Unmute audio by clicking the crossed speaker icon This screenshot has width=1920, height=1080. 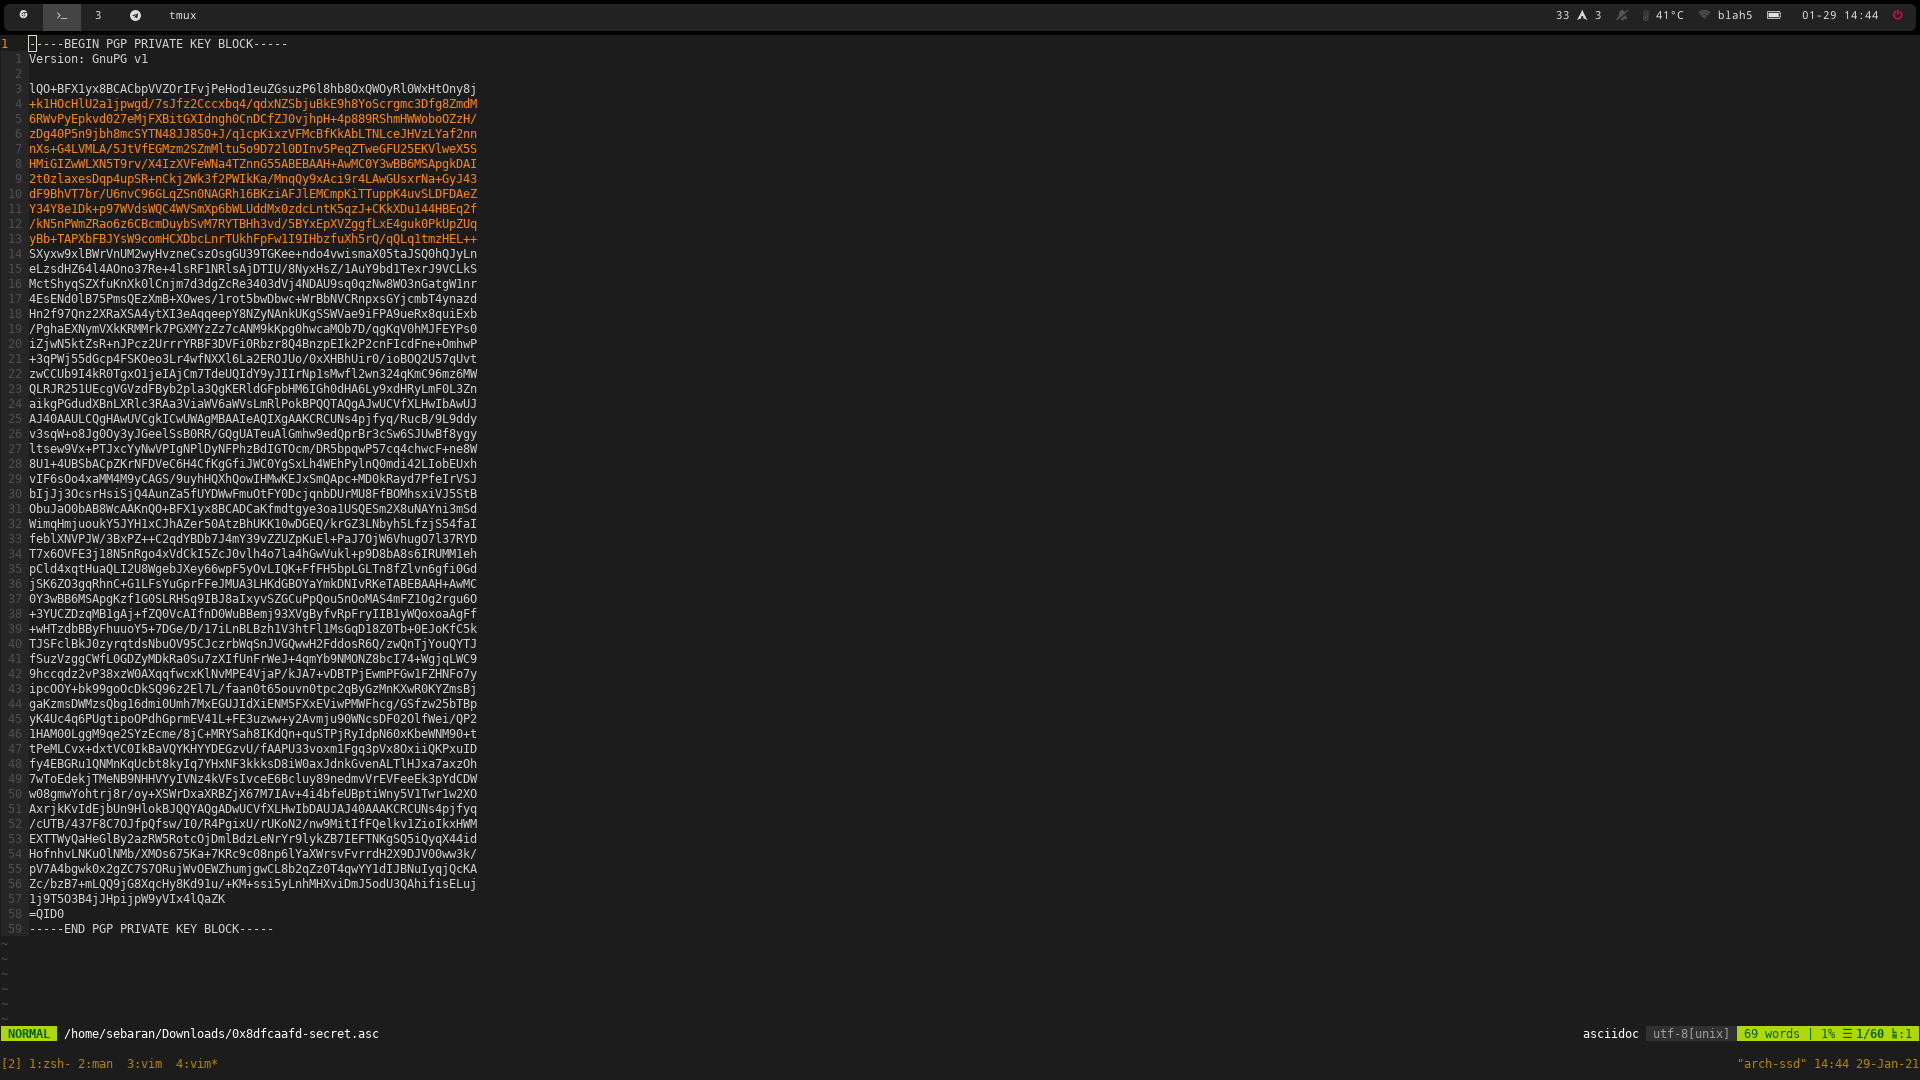point(1621,16)
